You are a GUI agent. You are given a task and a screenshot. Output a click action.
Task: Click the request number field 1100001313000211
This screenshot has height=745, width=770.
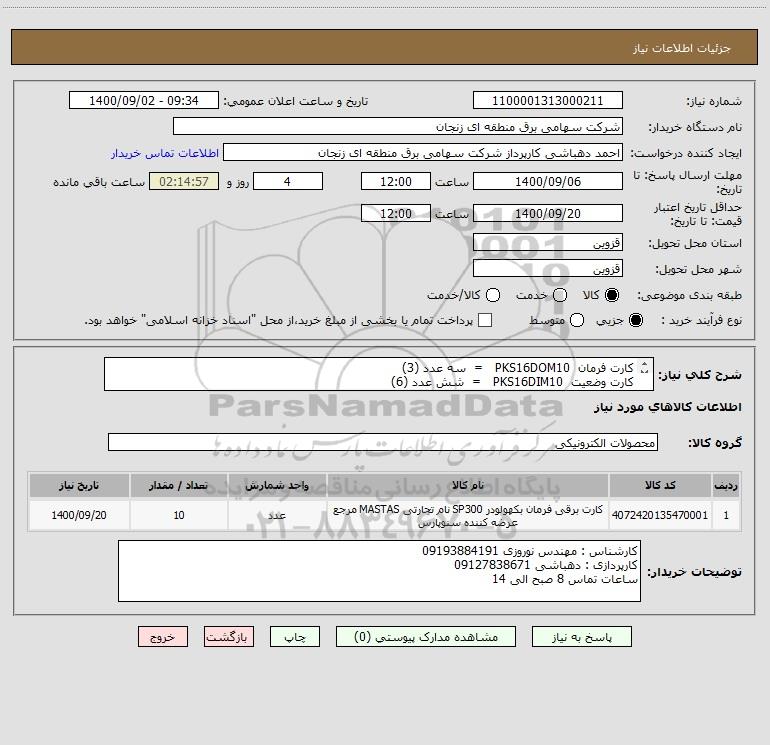click(548, 100)
